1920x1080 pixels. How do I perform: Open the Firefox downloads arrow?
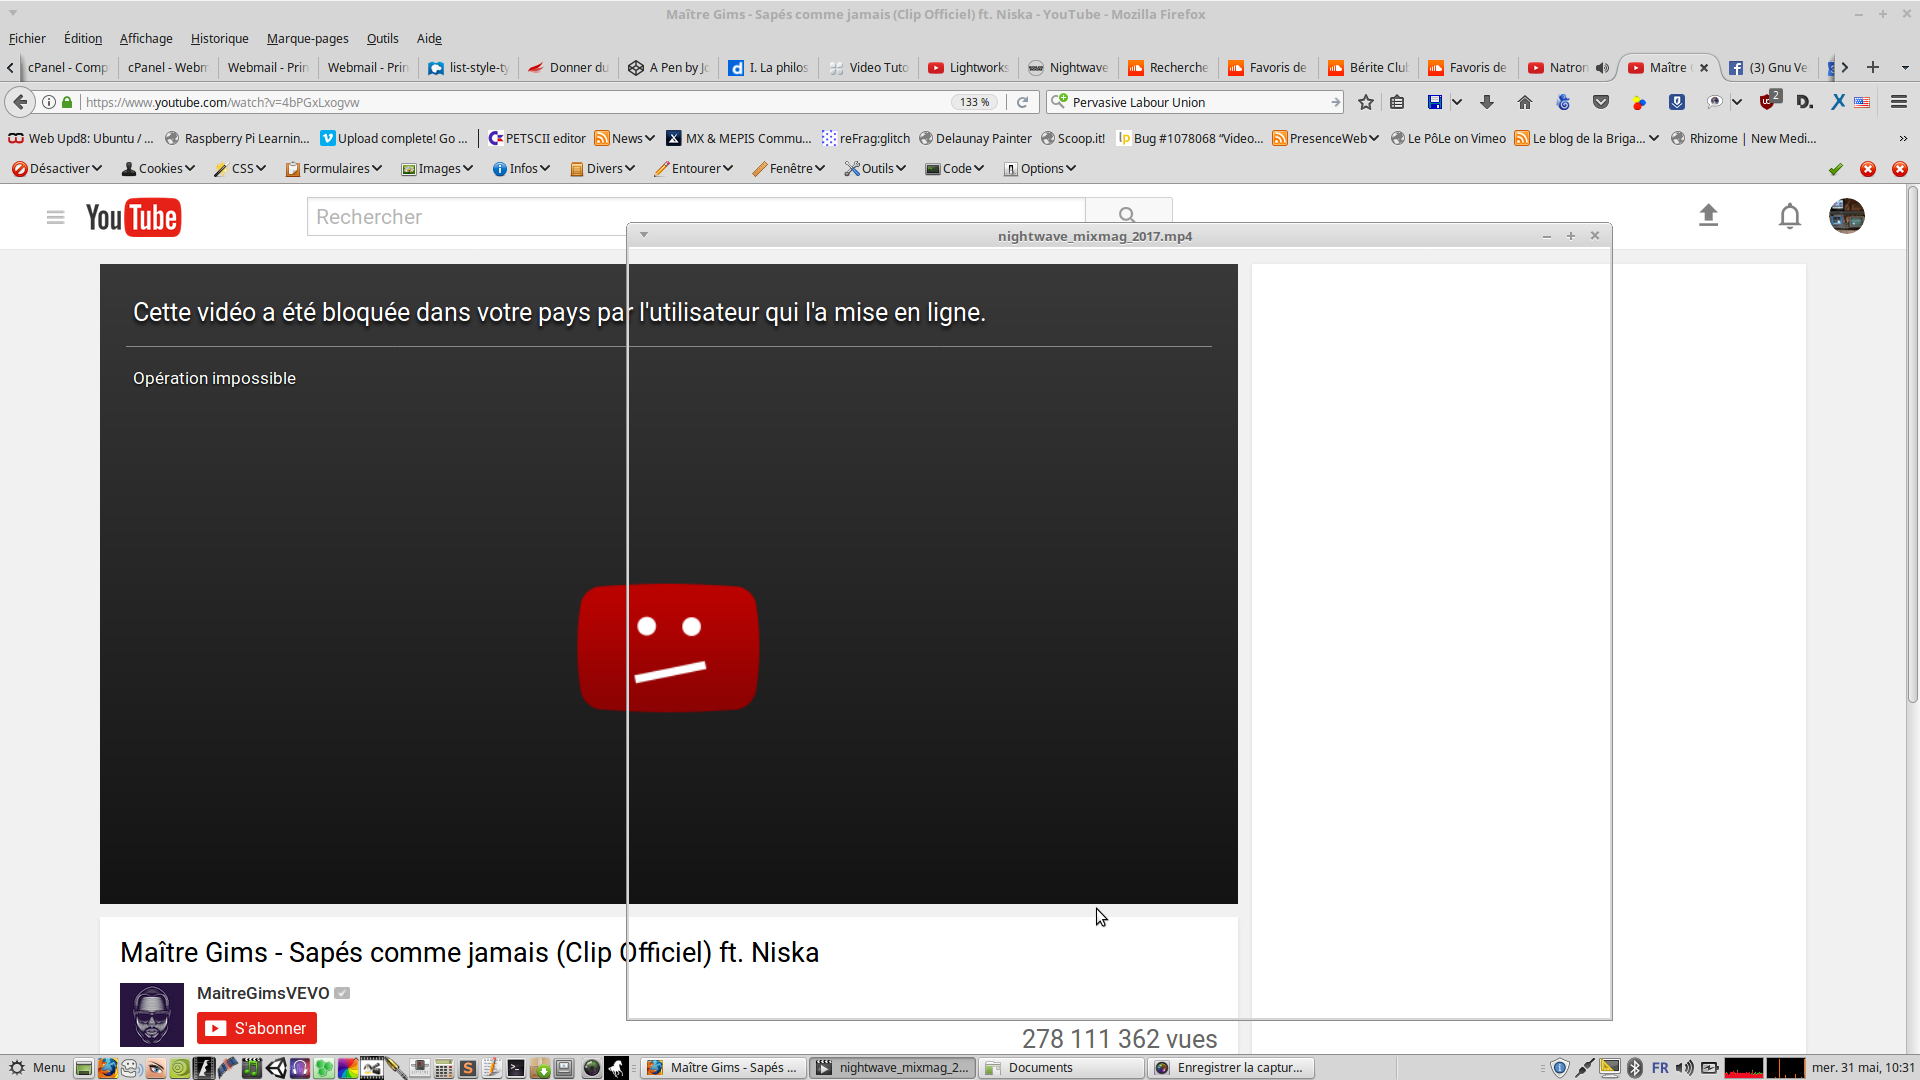point(1487,102)
